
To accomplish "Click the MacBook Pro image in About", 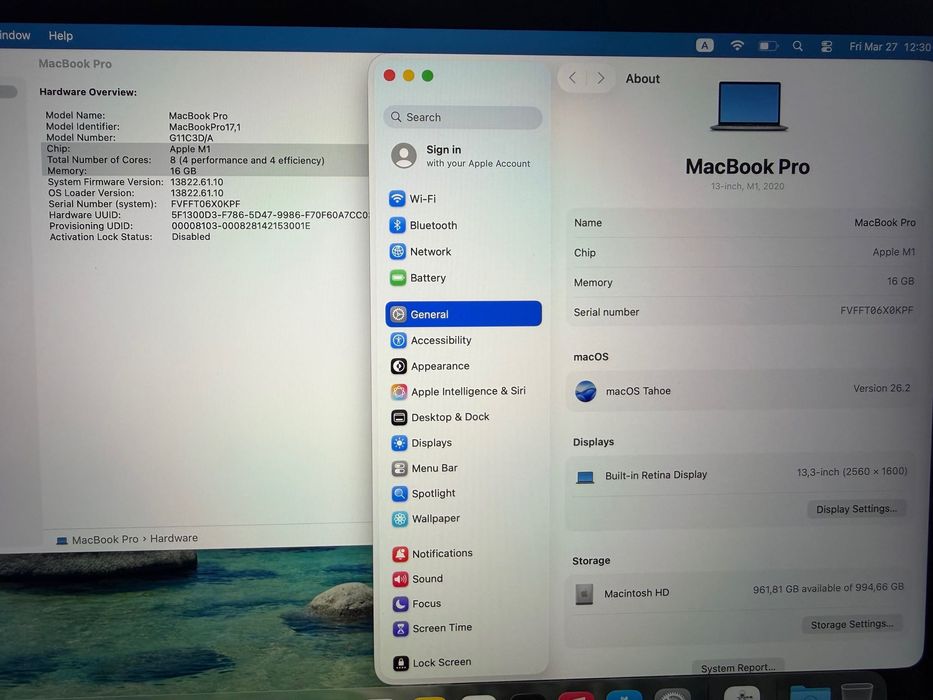I will point(749,106).
